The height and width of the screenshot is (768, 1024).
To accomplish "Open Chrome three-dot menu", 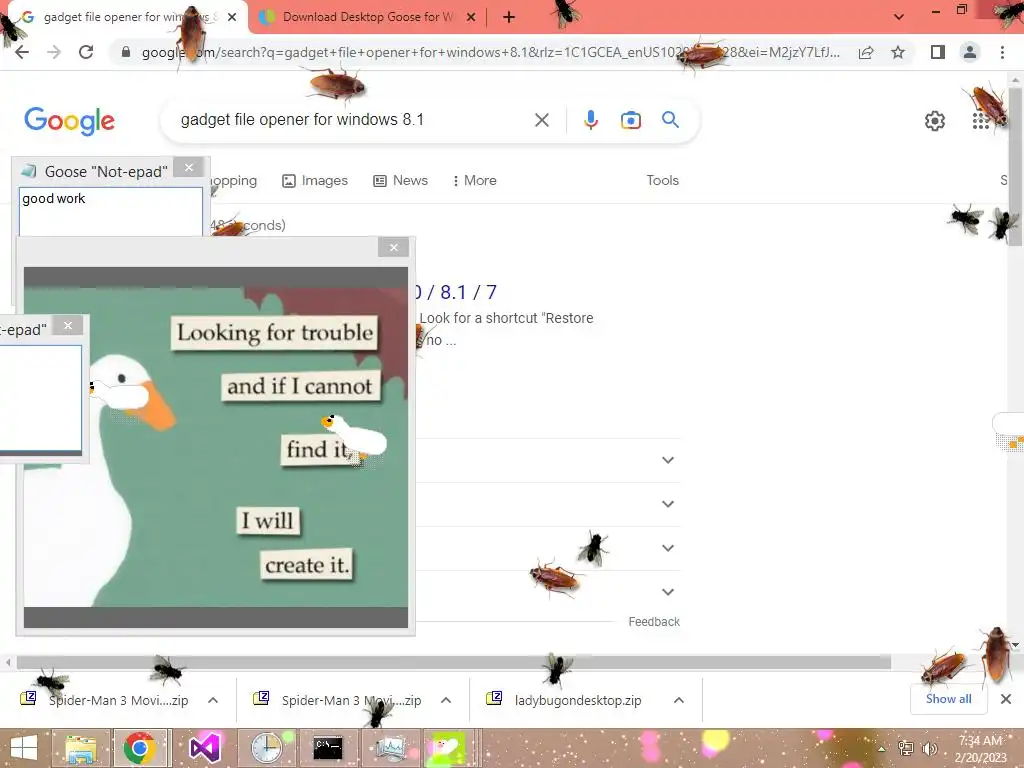I will pyautogui.click(x=1002, y=52).
